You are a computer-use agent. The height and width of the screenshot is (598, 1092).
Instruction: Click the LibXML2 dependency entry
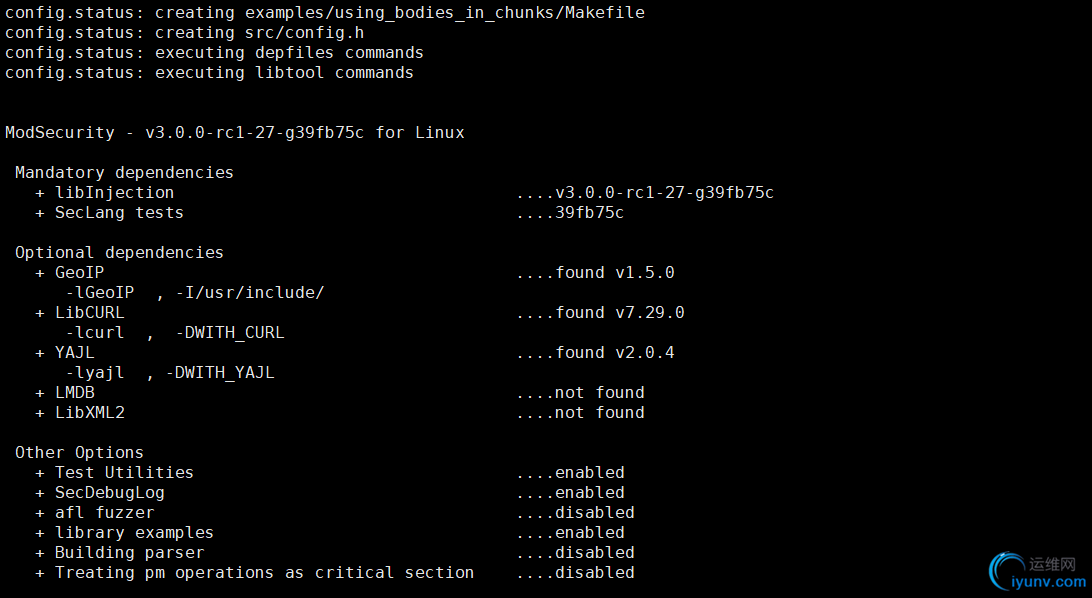click(x=90, y=412)
